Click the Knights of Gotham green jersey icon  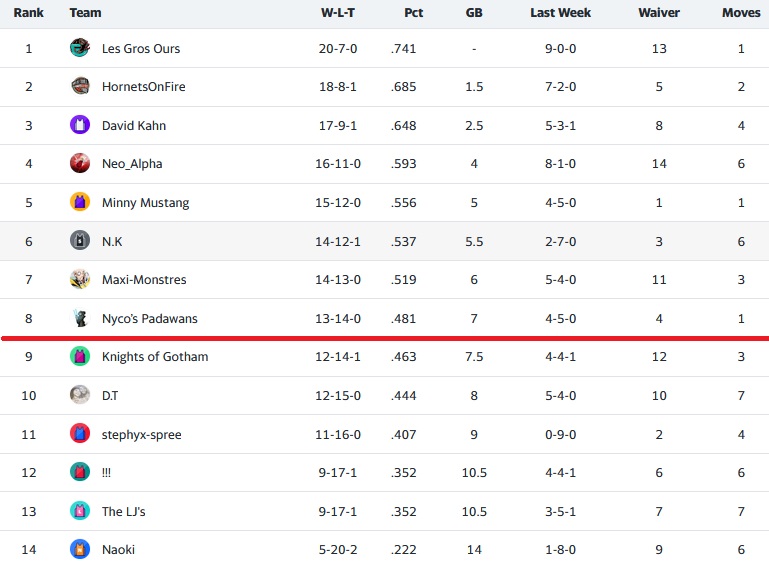pyautogui.click(x=80, y=356)
